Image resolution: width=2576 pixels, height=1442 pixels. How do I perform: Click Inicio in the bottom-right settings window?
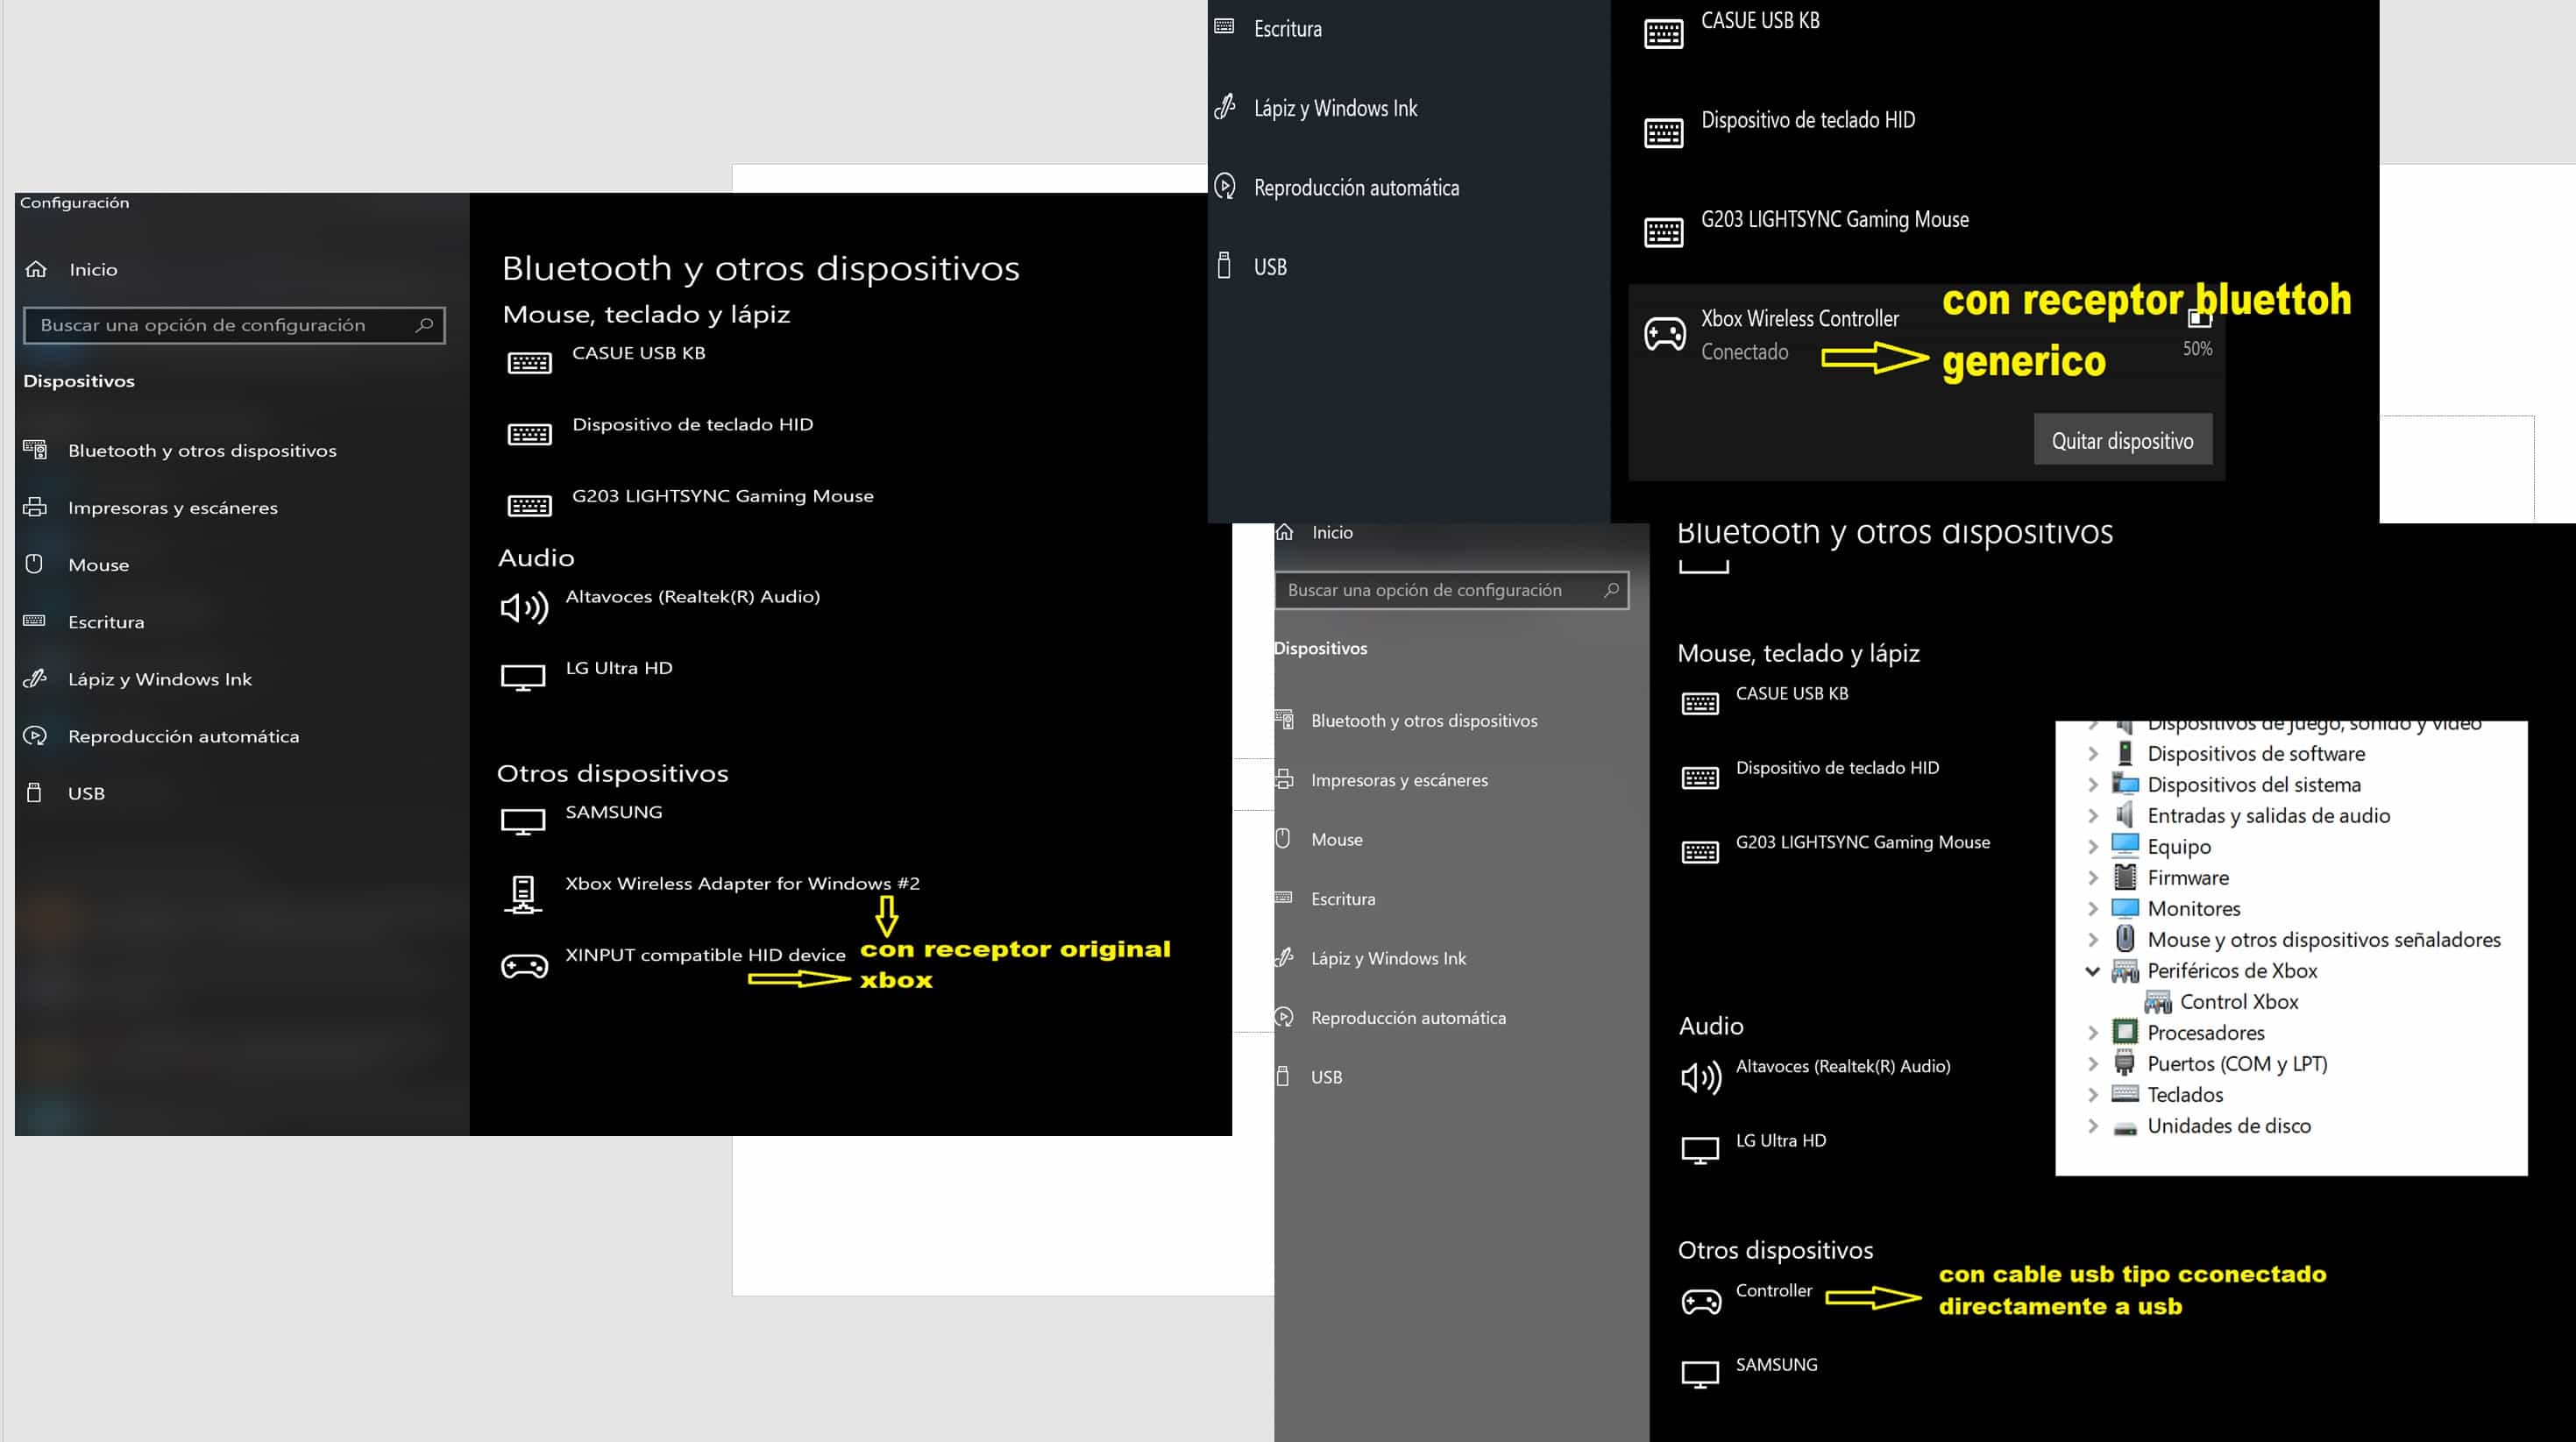[1332, 532]
